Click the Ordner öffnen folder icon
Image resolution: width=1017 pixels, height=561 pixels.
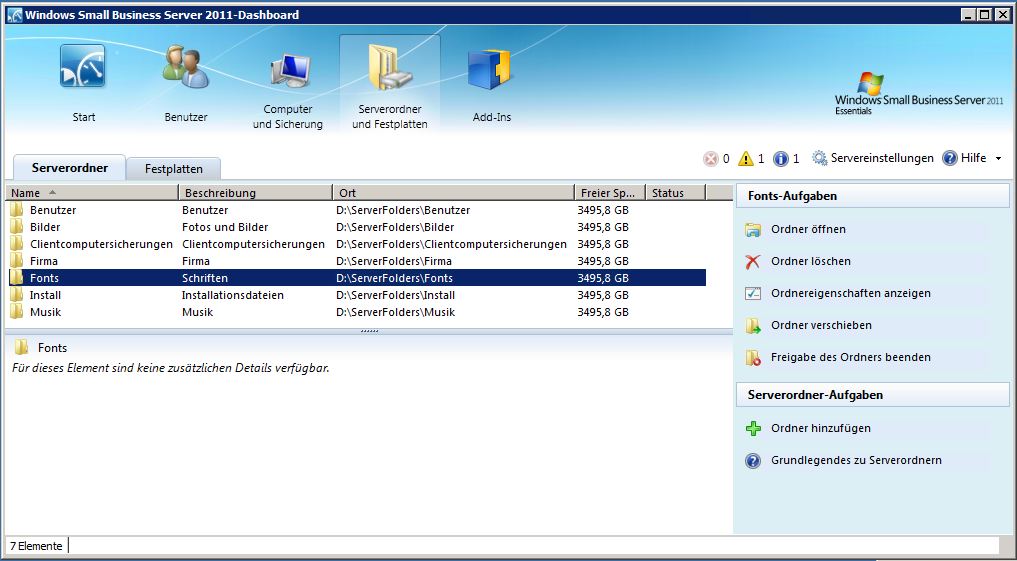(x=753, y=230)
